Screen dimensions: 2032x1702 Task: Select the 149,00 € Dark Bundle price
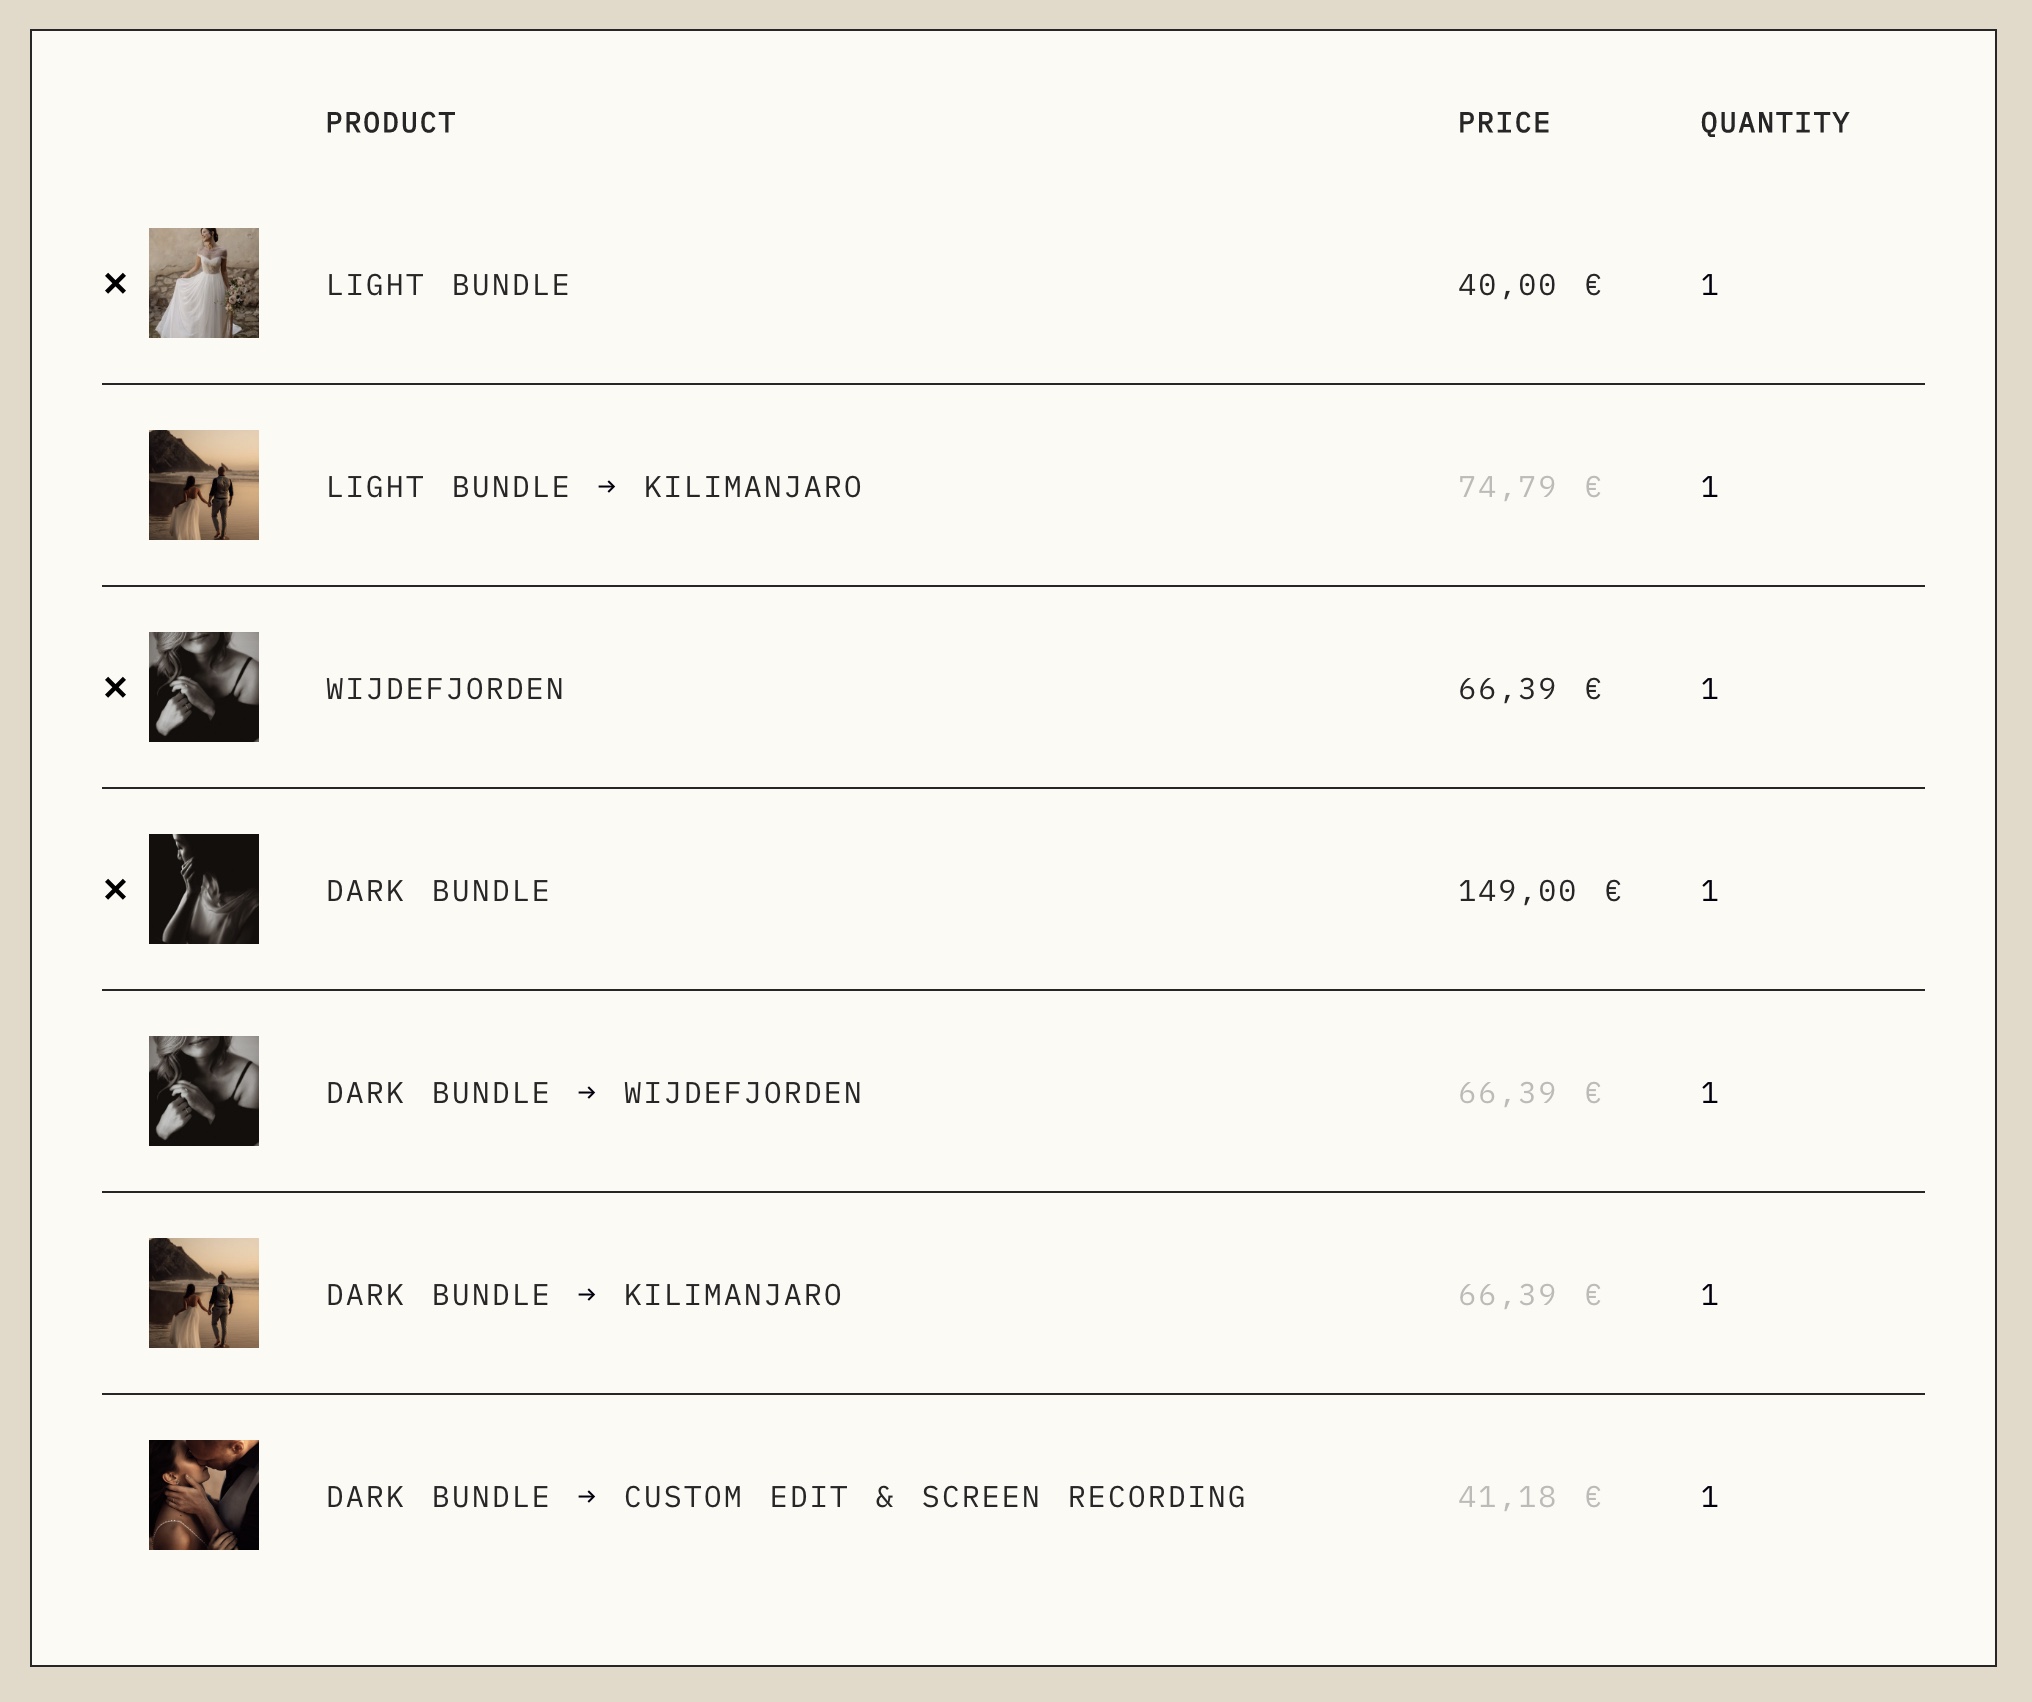pos(1540,892)
